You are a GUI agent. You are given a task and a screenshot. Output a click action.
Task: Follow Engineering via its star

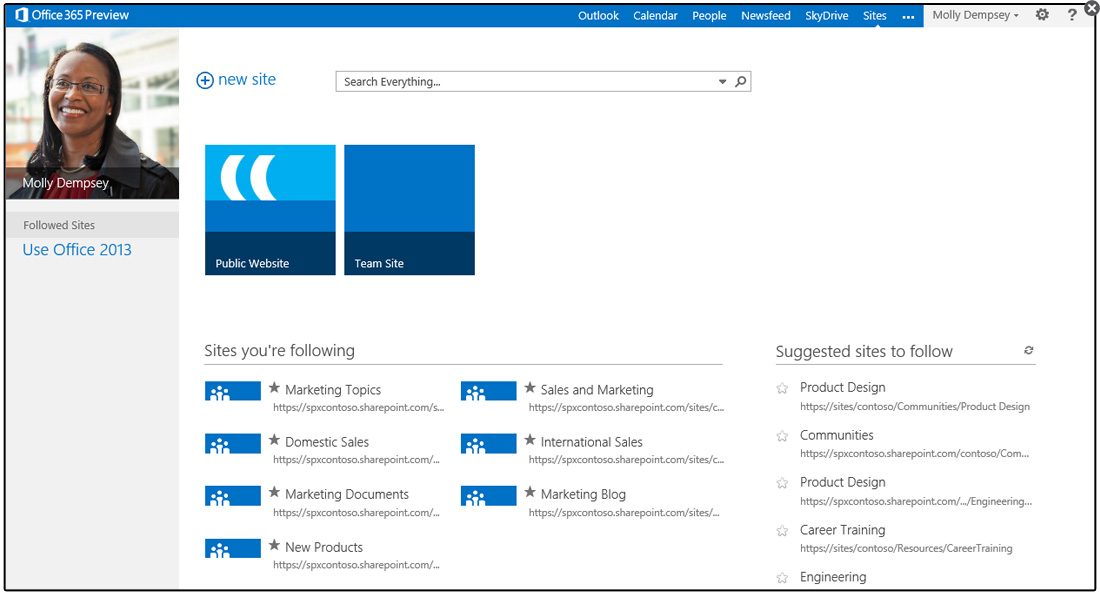782,578
